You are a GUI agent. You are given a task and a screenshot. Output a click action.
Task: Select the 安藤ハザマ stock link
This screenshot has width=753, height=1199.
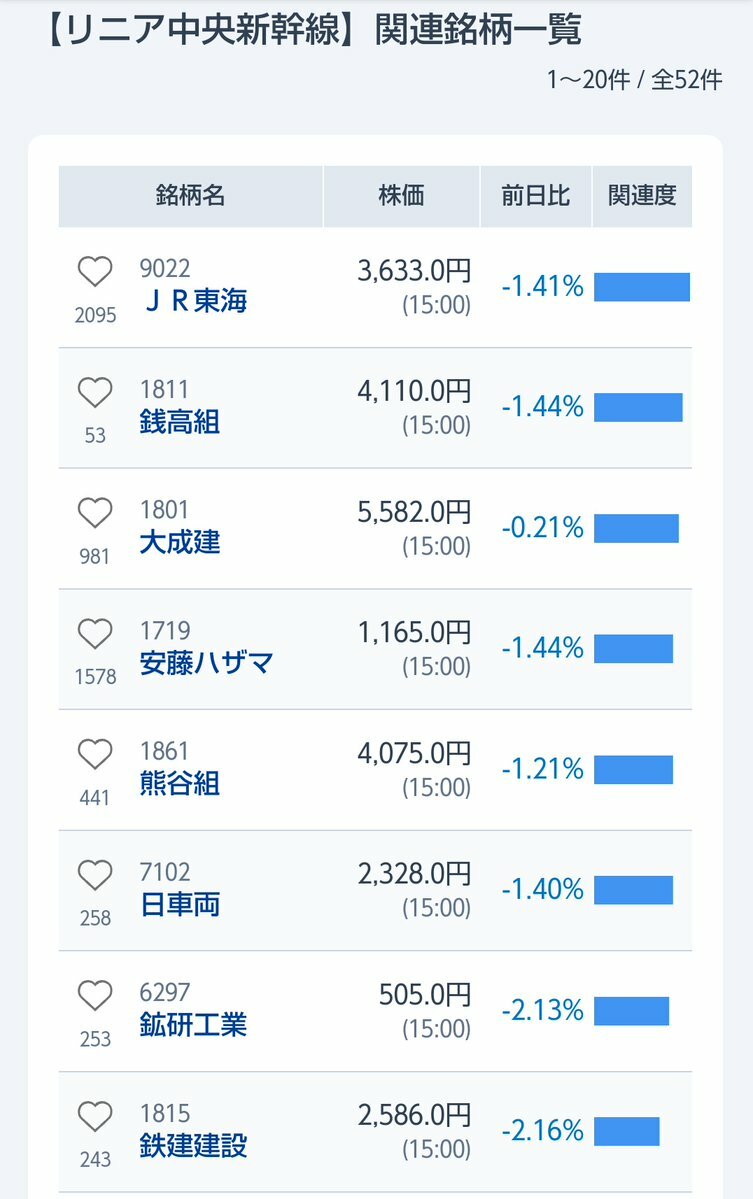click(x=206, y=663)
